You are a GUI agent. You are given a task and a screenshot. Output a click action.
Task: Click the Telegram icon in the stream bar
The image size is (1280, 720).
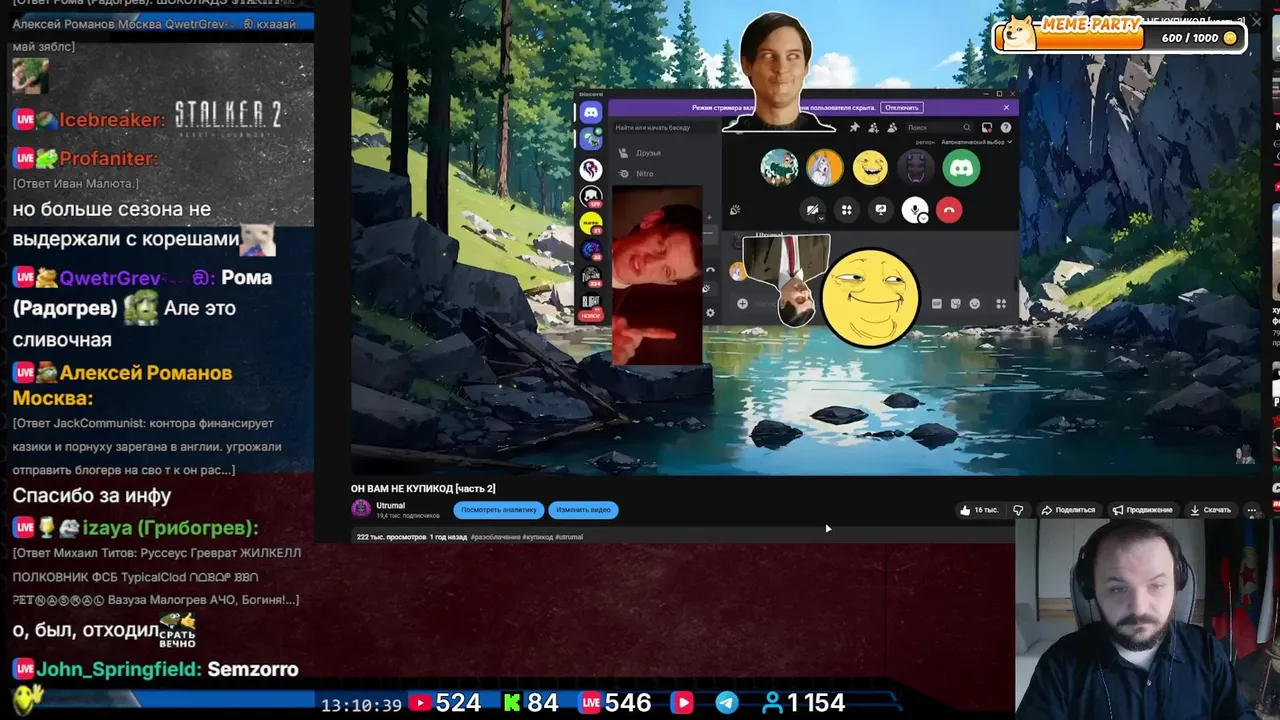[728, 703]
